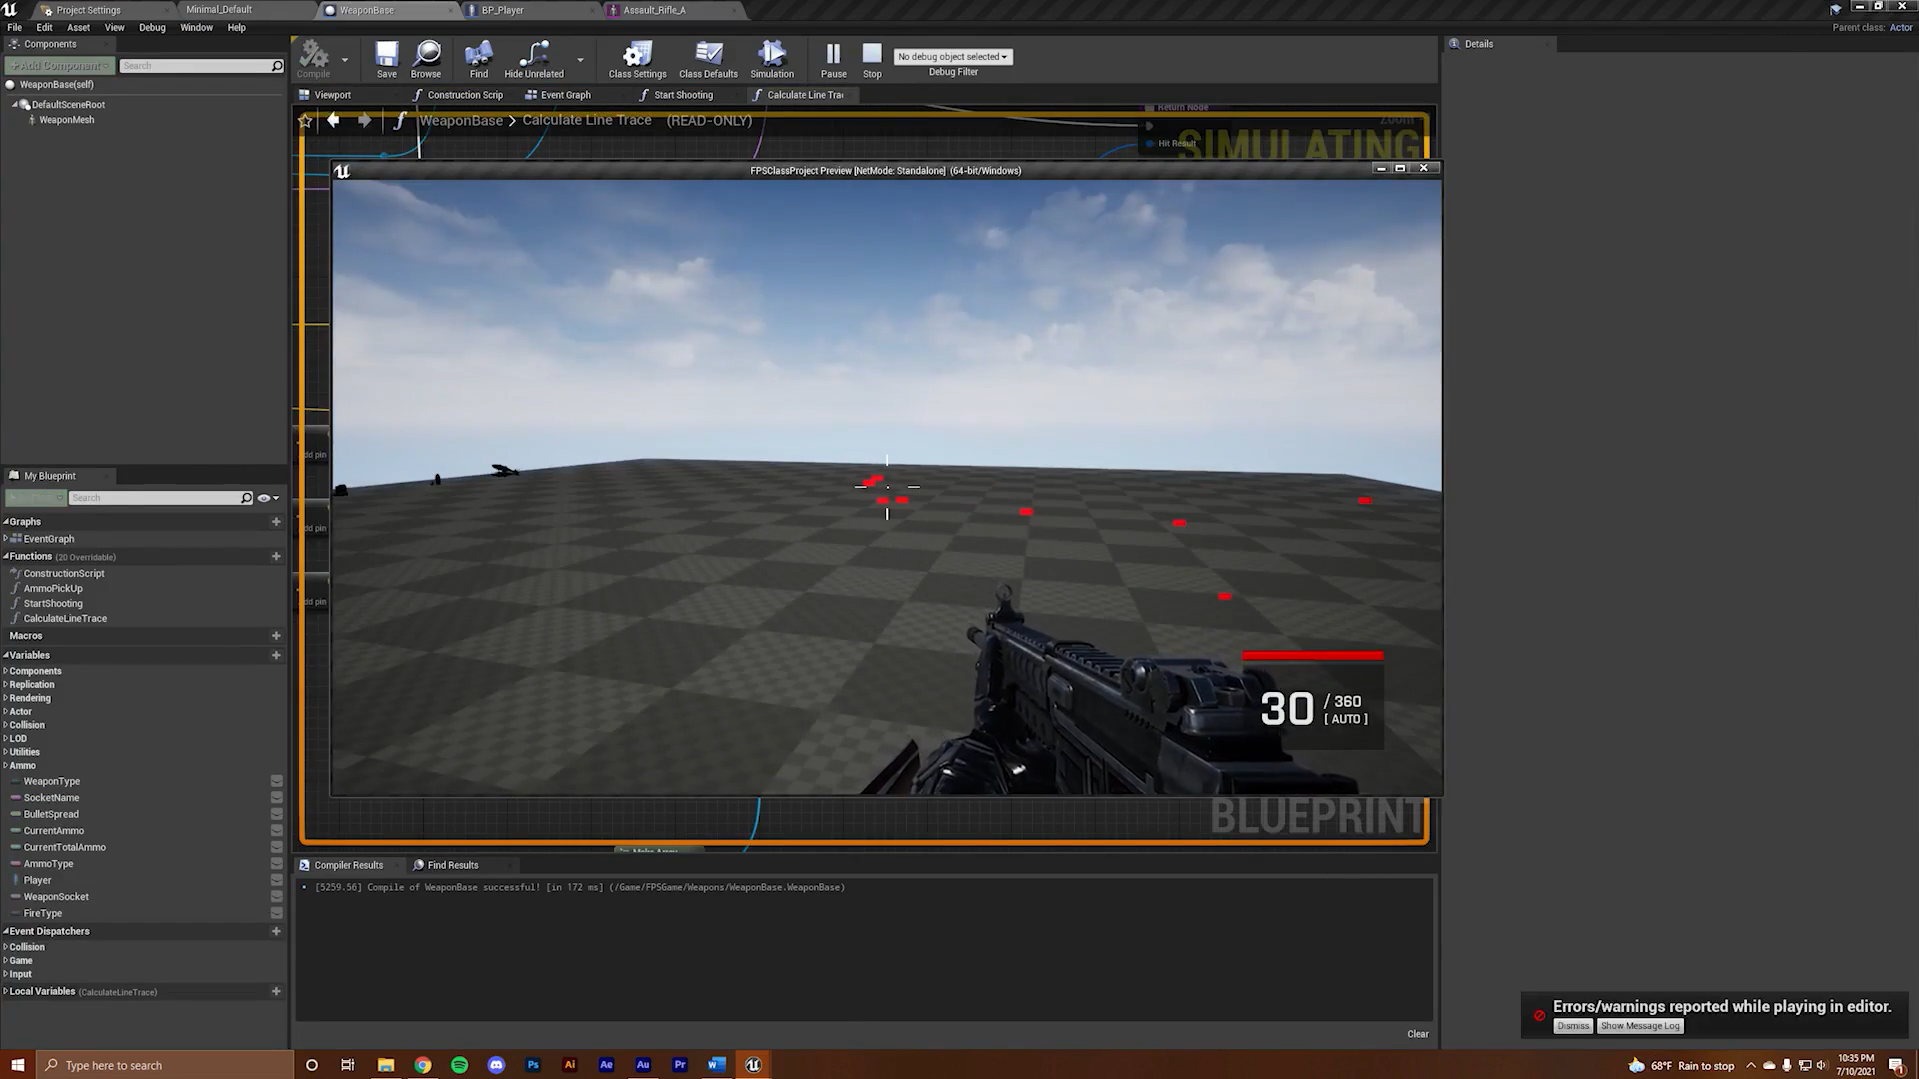The width and height of the screenshot is (1919, 1079).
Task: Open the debug object filter dropdown
Action: [x=952, y=57]
